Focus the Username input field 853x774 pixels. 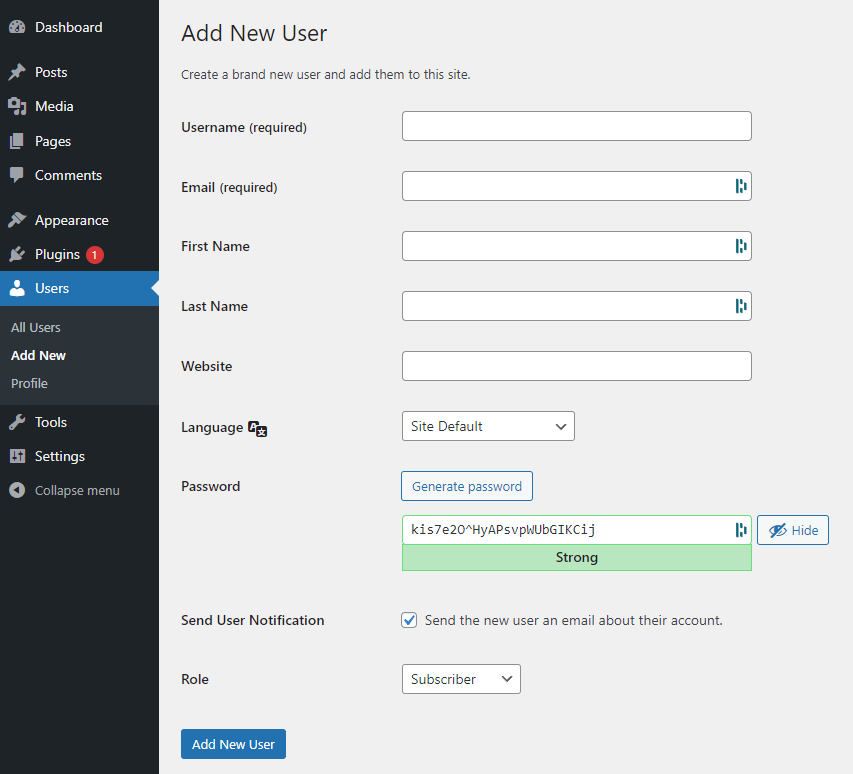pos(577,126)
